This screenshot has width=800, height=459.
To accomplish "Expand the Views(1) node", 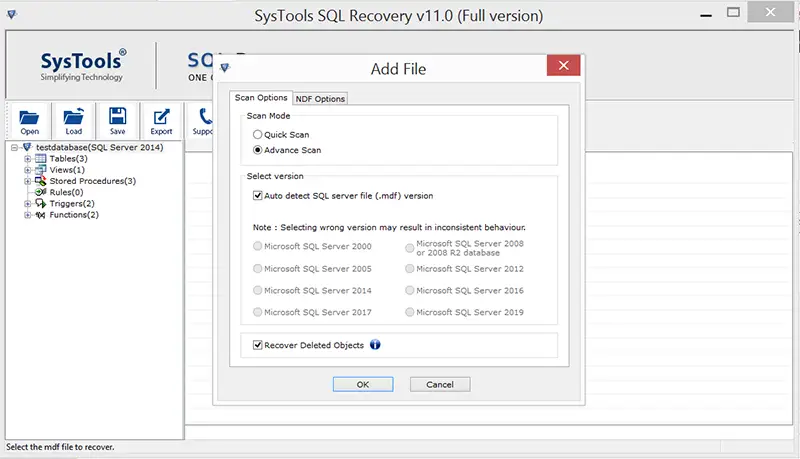I will [x=28, y=170].
